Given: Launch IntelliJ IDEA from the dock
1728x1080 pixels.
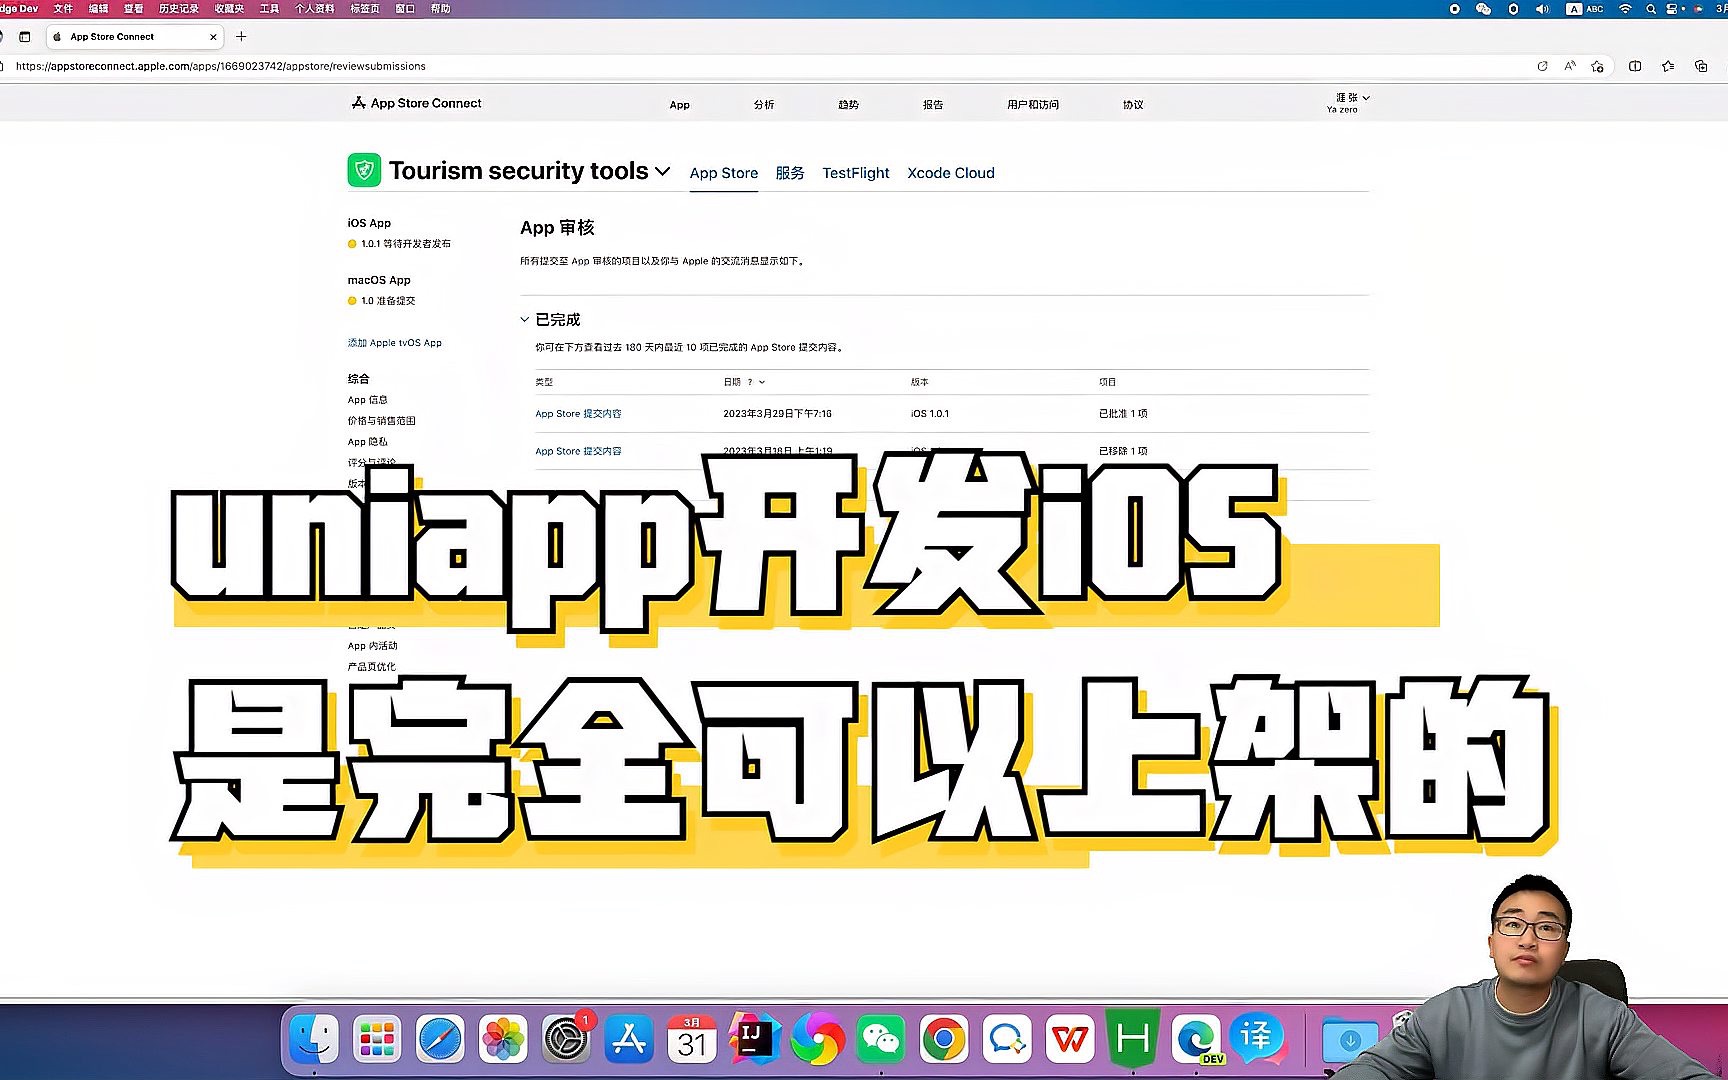Looking at the screenshot, I should coord(755,1040).
